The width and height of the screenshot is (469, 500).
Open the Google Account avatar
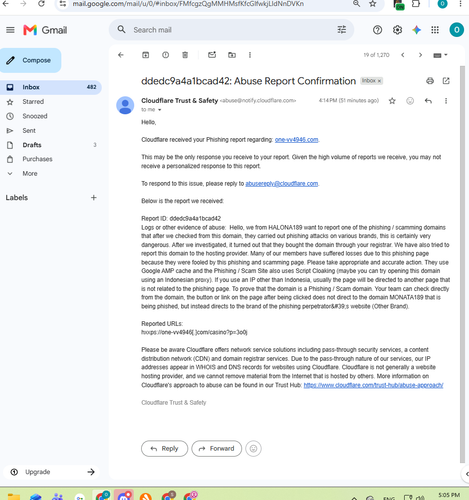pyautogui.click(x=456, y=30)
